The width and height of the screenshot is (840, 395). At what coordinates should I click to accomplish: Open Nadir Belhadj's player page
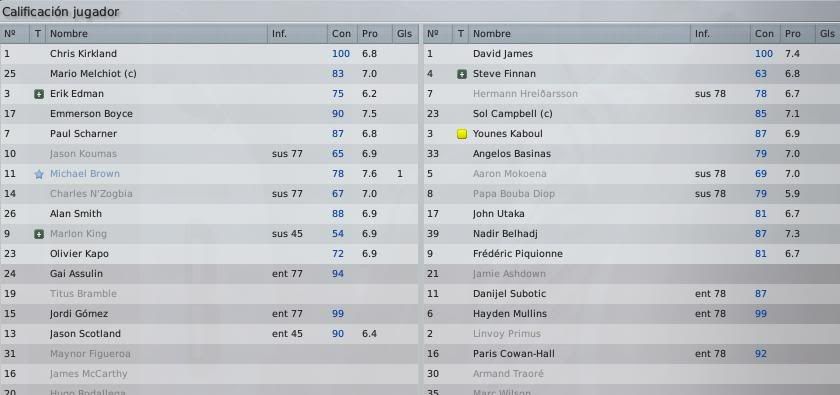coord(505,234)
